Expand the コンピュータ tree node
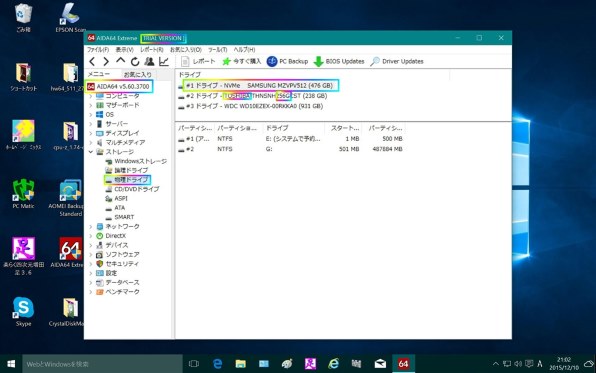This screenshot has height=373, width=596. click(x=90, y=96)
